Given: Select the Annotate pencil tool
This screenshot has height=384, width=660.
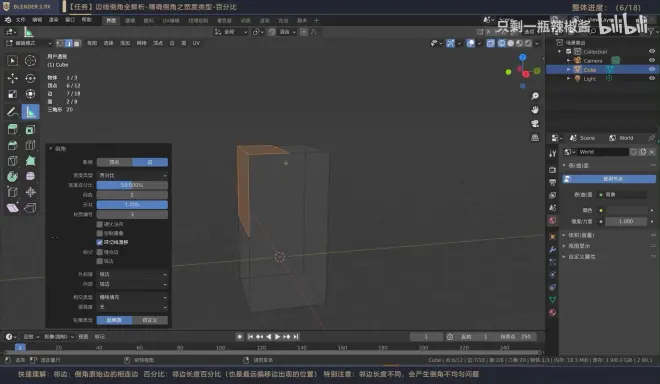Looking at the screenshot, I should (x=12, y=112).
